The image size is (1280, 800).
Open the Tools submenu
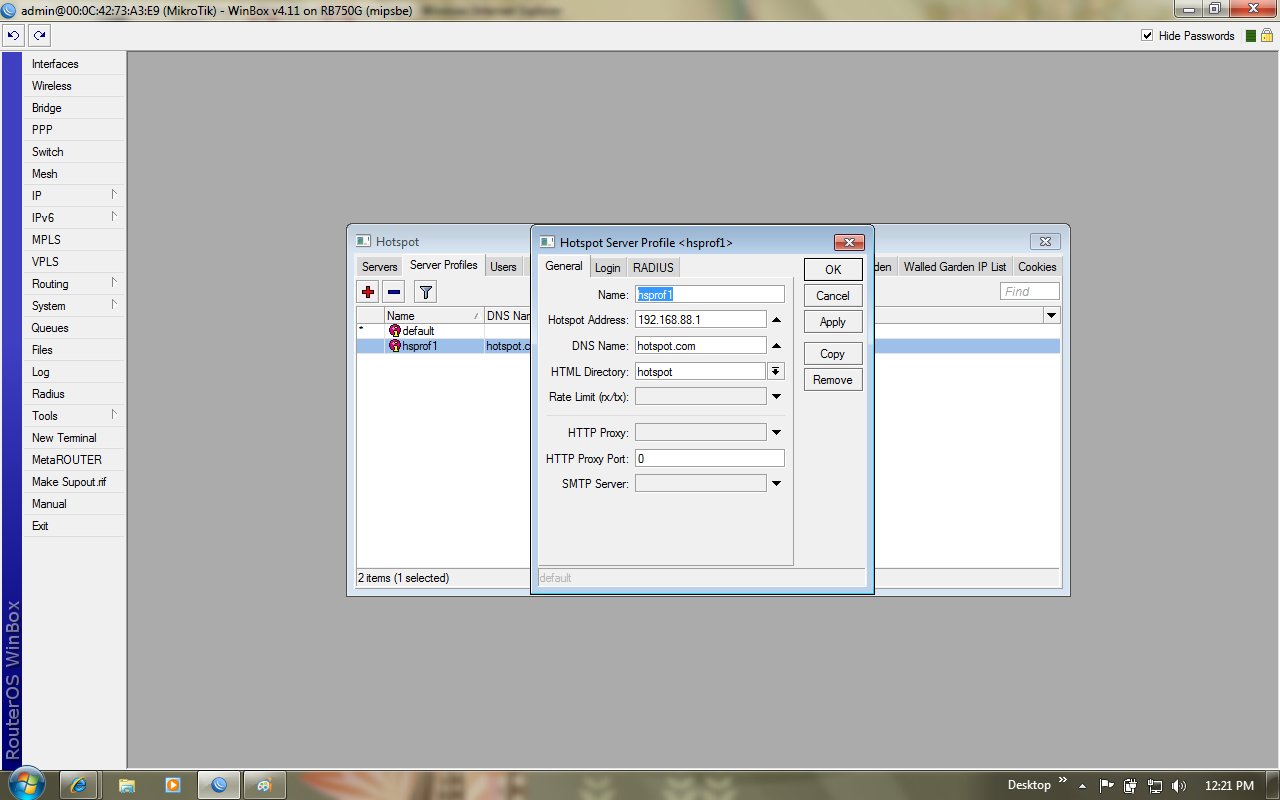[x=75, y=416]
